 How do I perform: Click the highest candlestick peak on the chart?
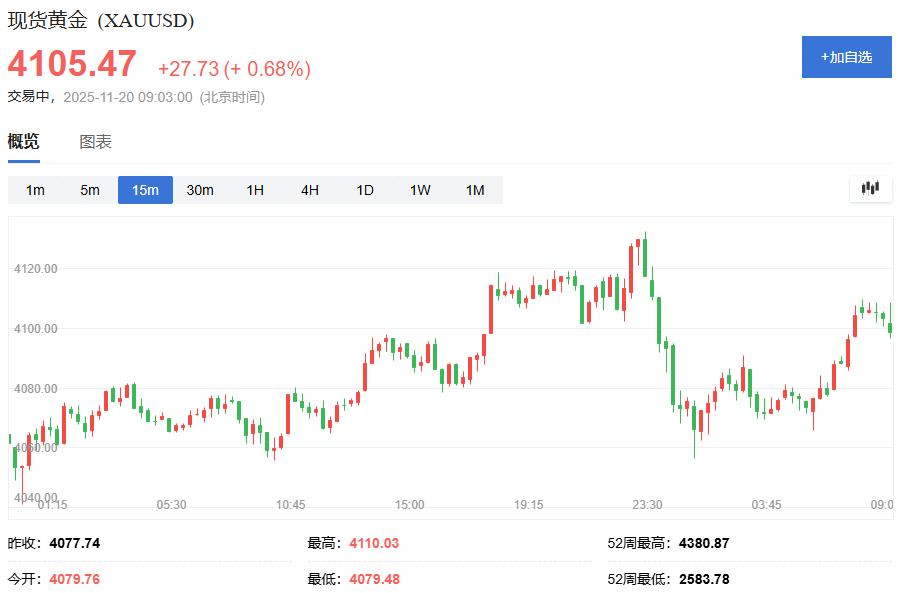(x=645, y=232)
